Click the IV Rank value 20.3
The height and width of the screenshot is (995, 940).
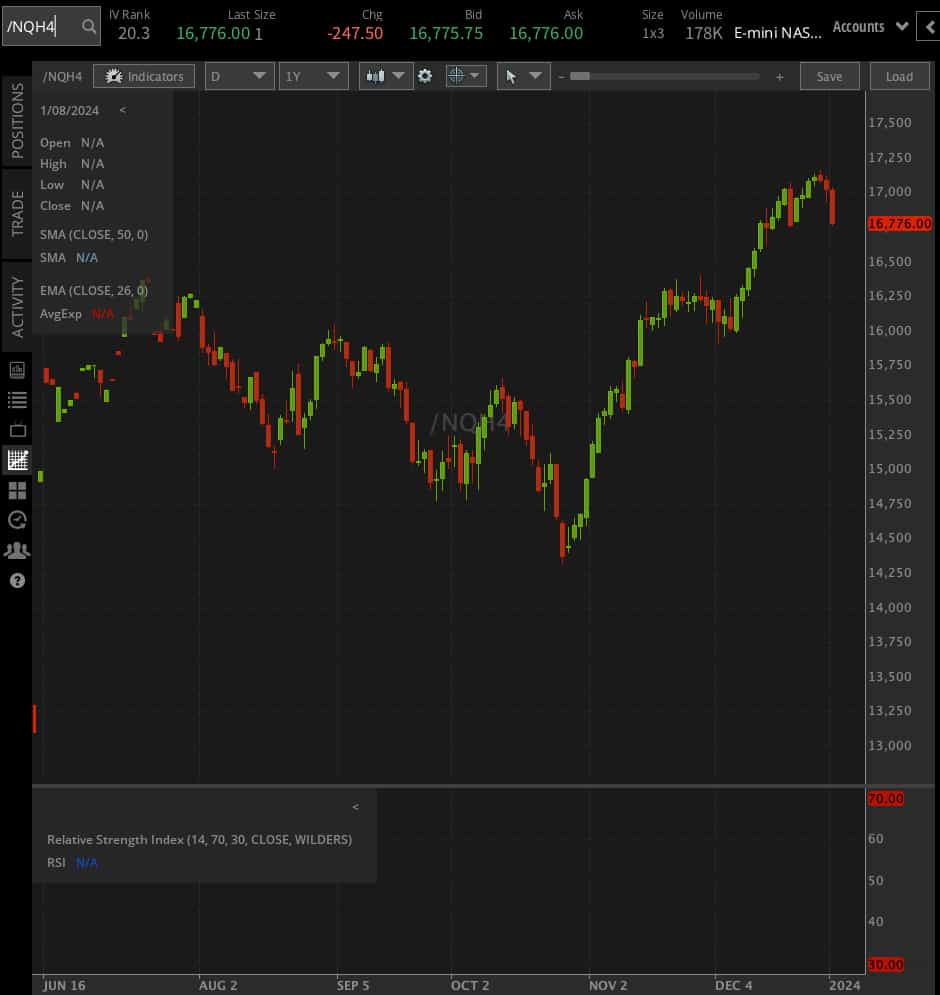point(134,33)
